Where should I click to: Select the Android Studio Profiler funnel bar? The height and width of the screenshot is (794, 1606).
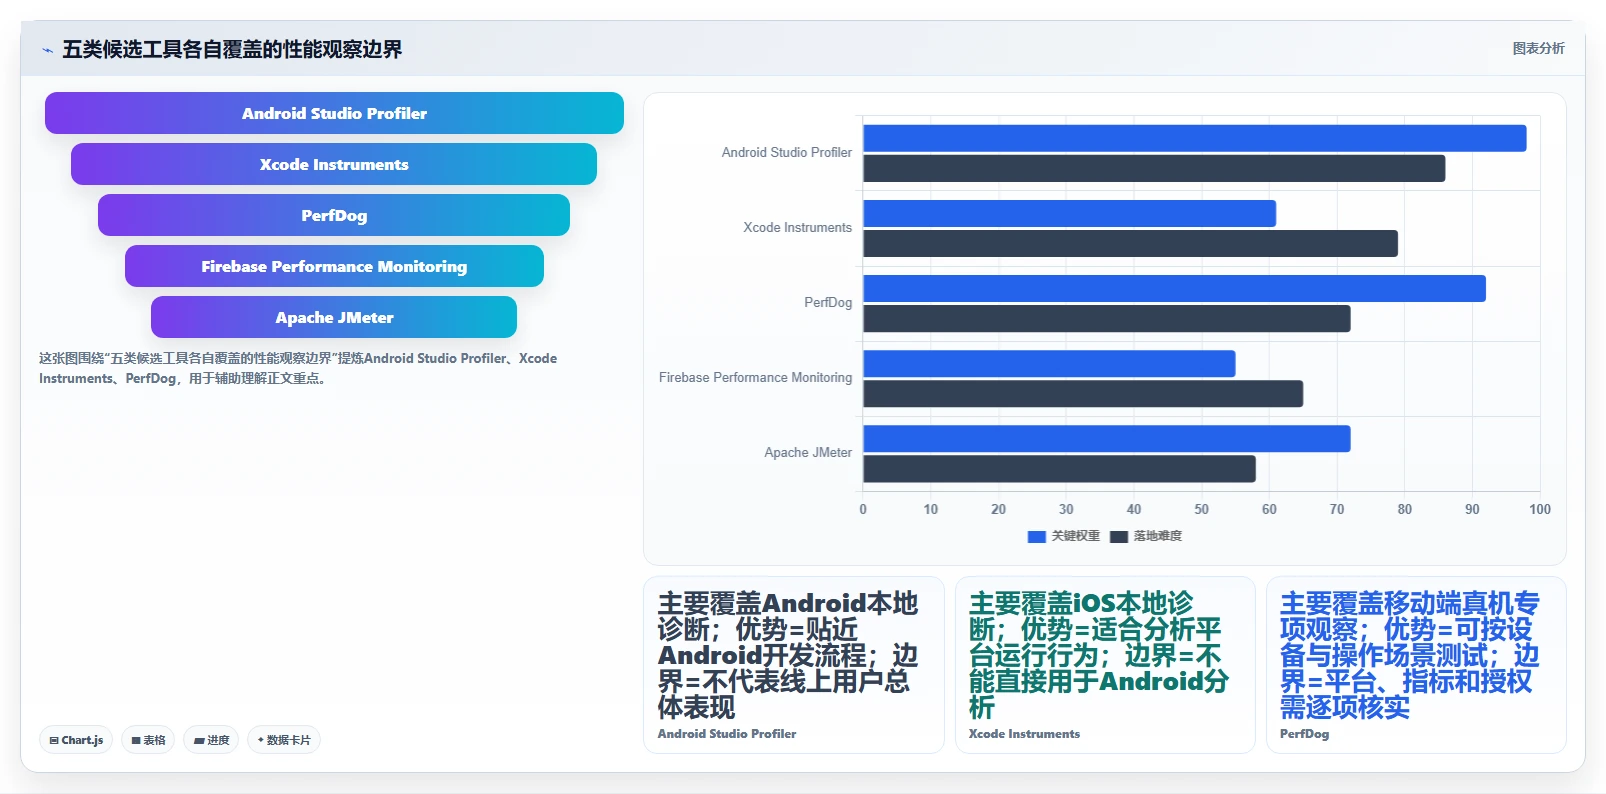tap(334, 113)
